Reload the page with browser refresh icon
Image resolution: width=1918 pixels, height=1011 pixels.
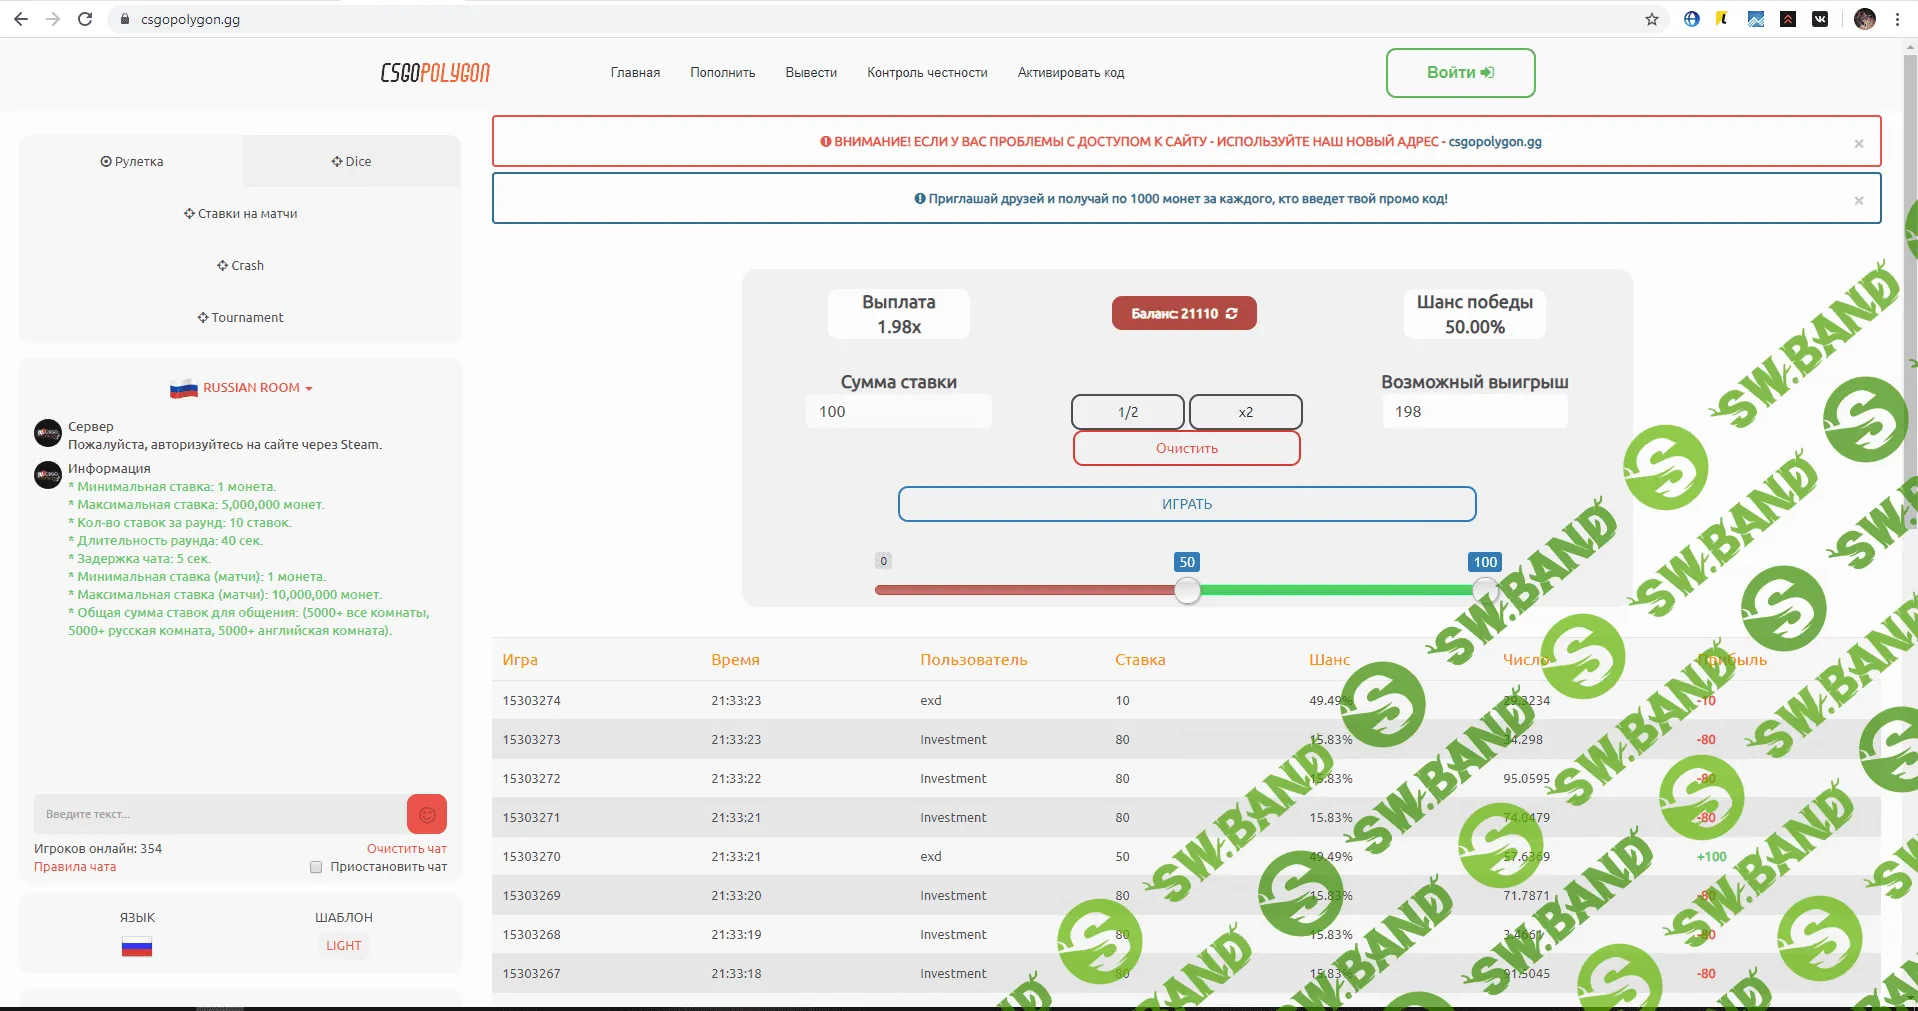[85, 19]
